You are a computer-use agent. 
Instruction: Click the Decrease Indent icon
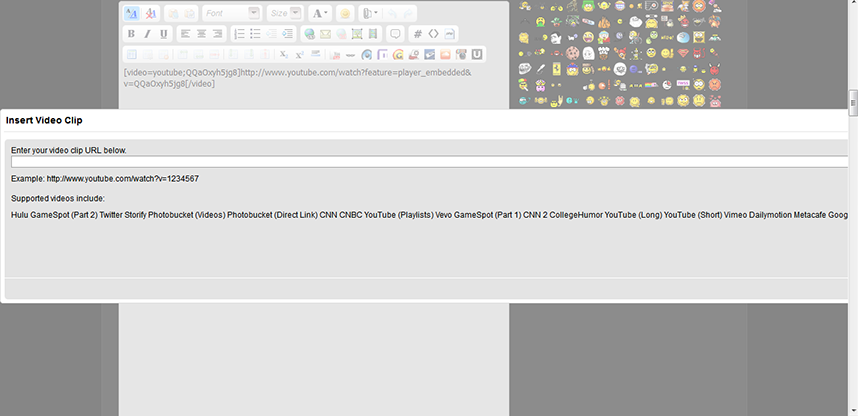pos(271,34)
